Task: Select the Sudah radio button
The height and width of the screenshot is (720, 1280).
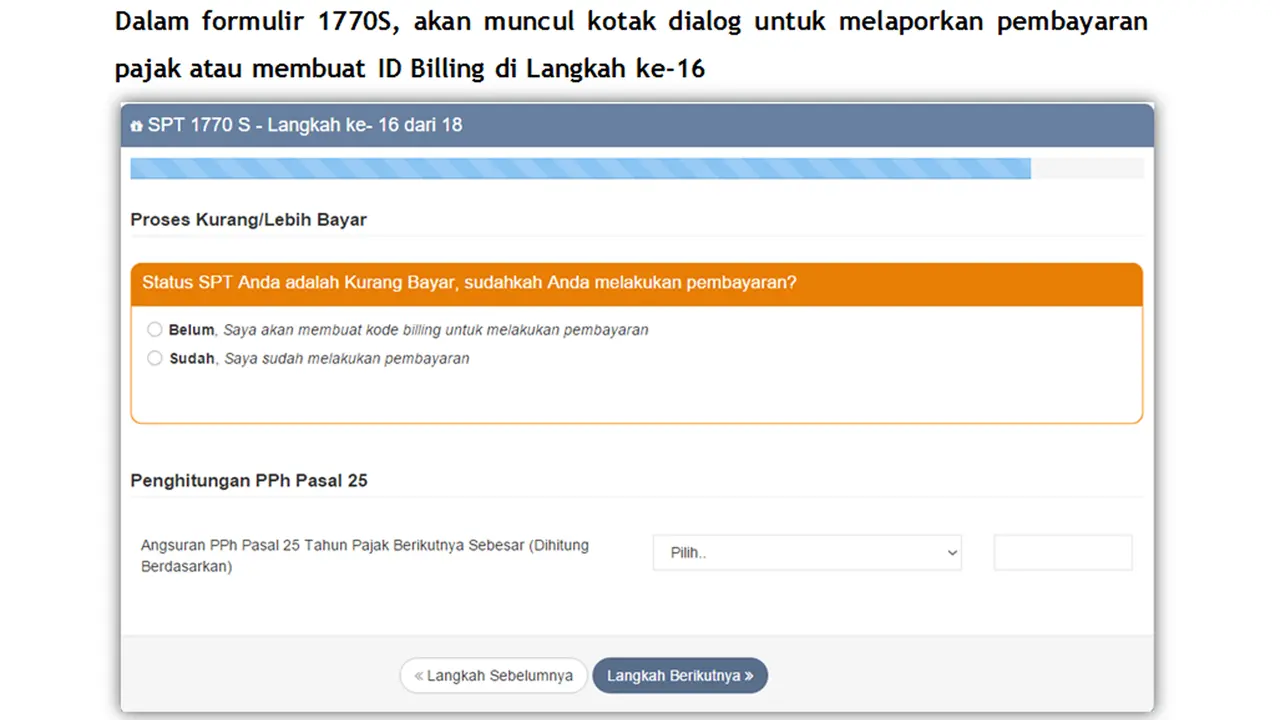Action: coord(155,358)
